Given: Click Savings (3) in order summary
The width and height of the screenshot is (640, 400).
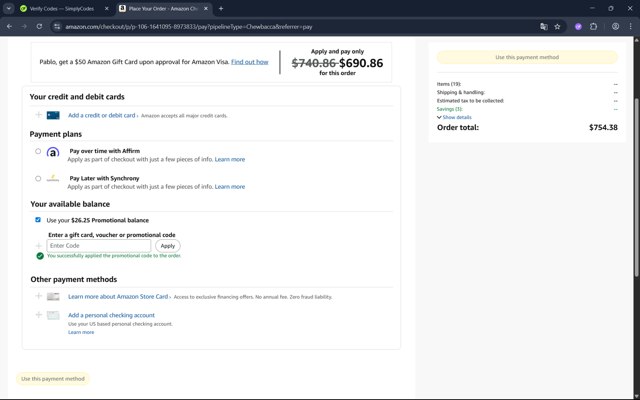Looking at the screenshot, I should pos(450,109).
